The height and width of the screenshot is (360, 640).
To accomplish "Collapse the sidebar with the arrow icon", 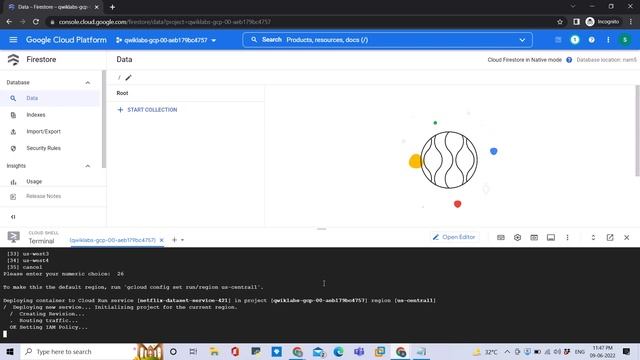I will 13,217.
